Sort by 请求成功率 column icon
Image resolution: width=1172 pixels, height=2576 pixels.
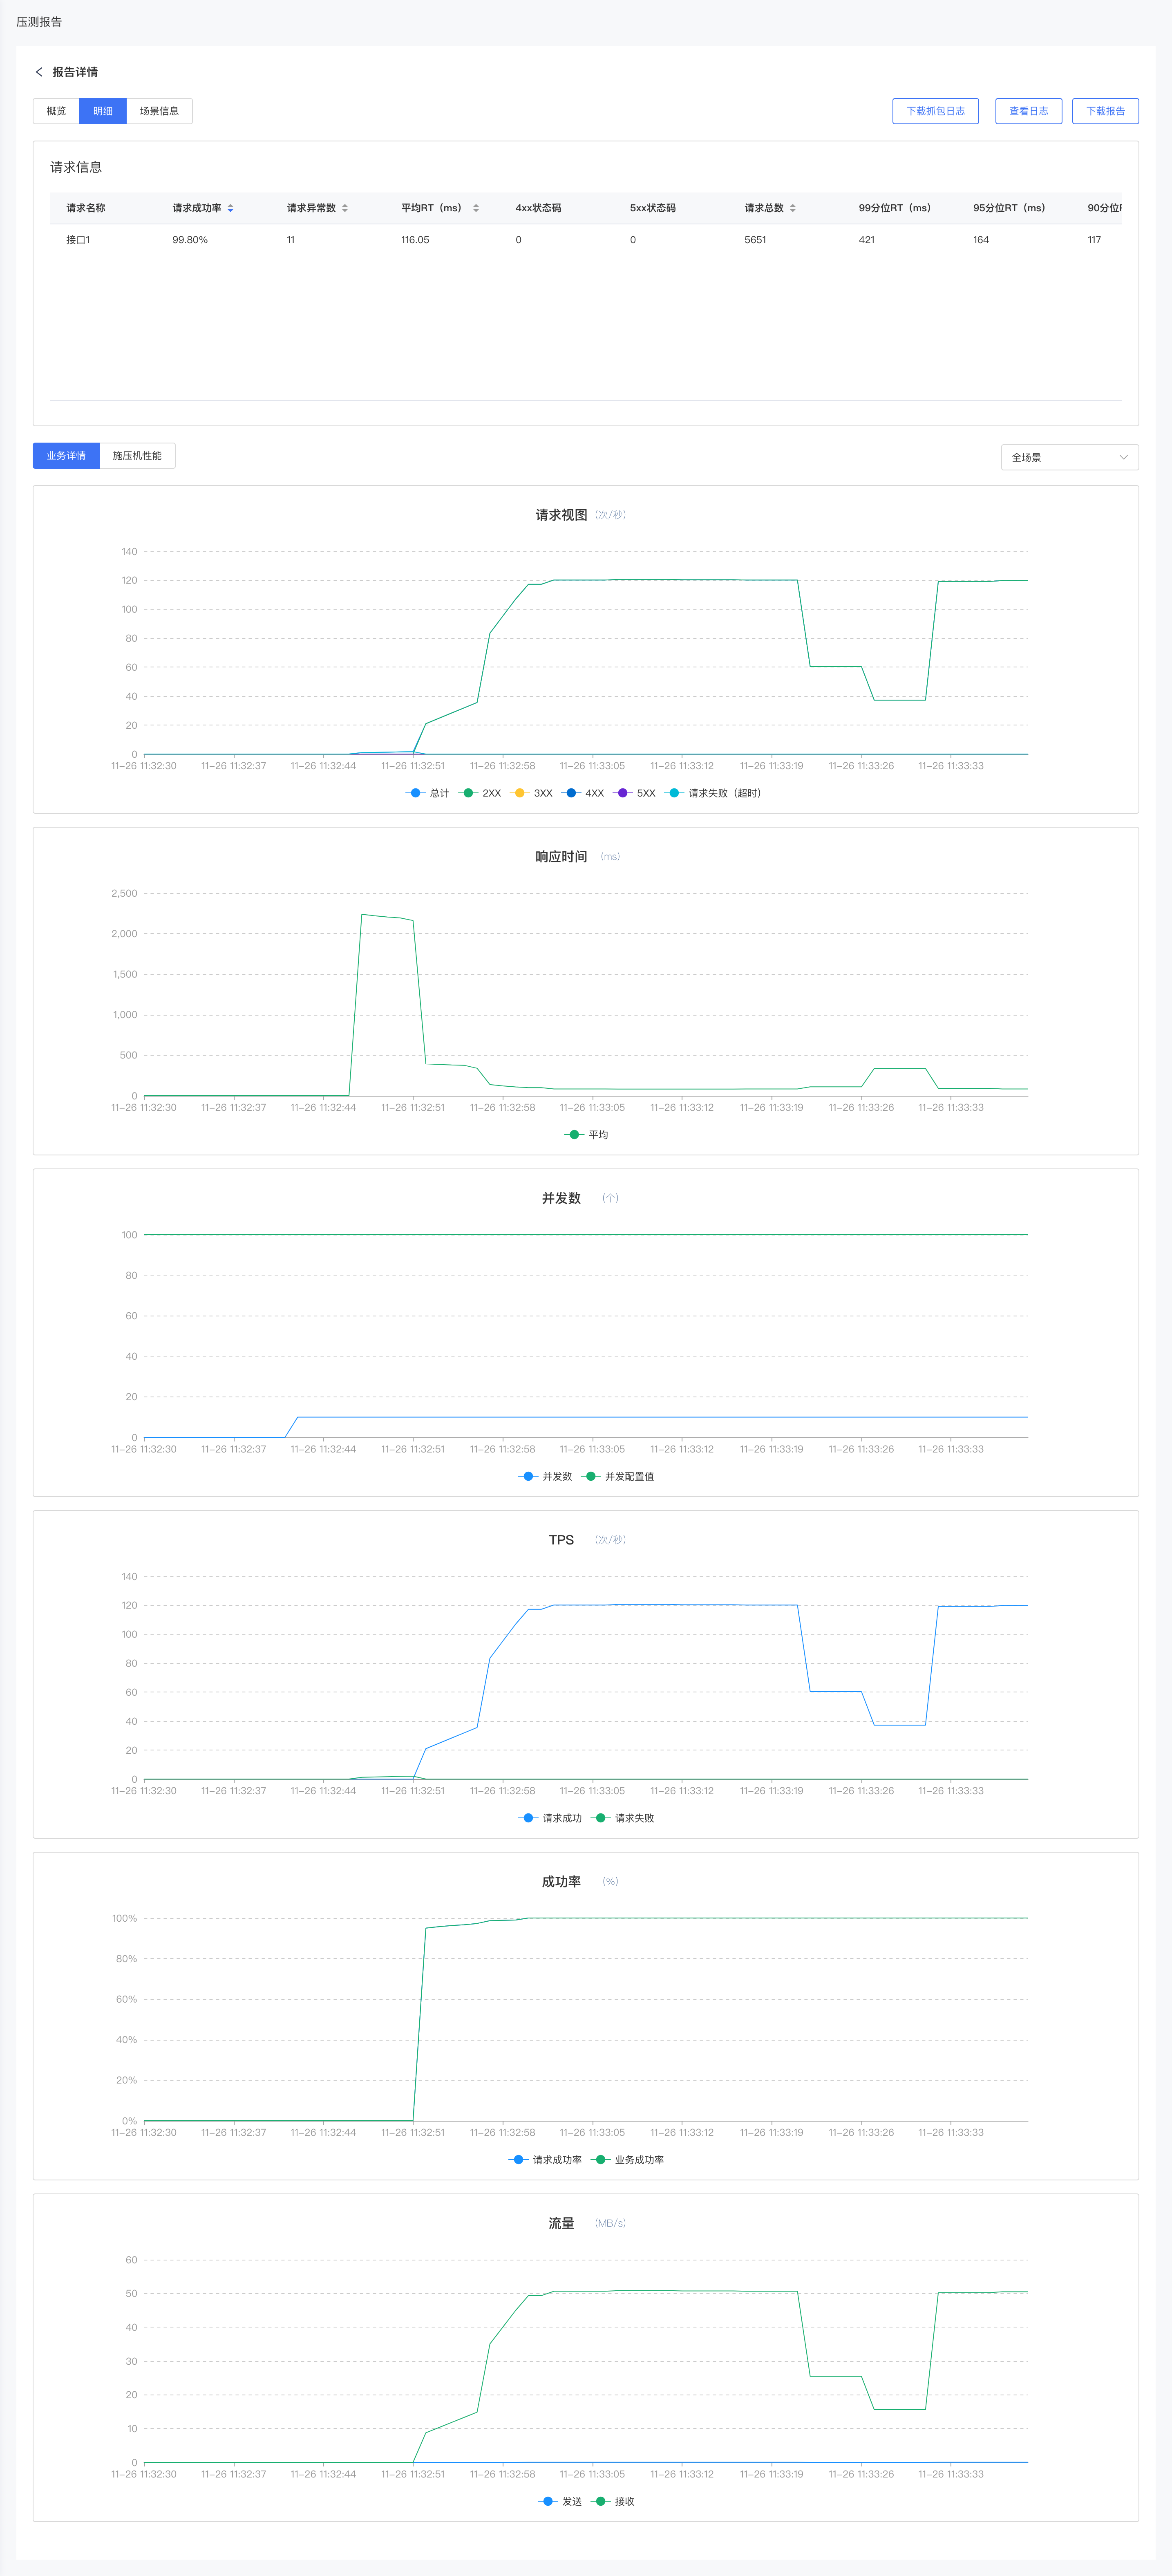(x=231, y=208)
